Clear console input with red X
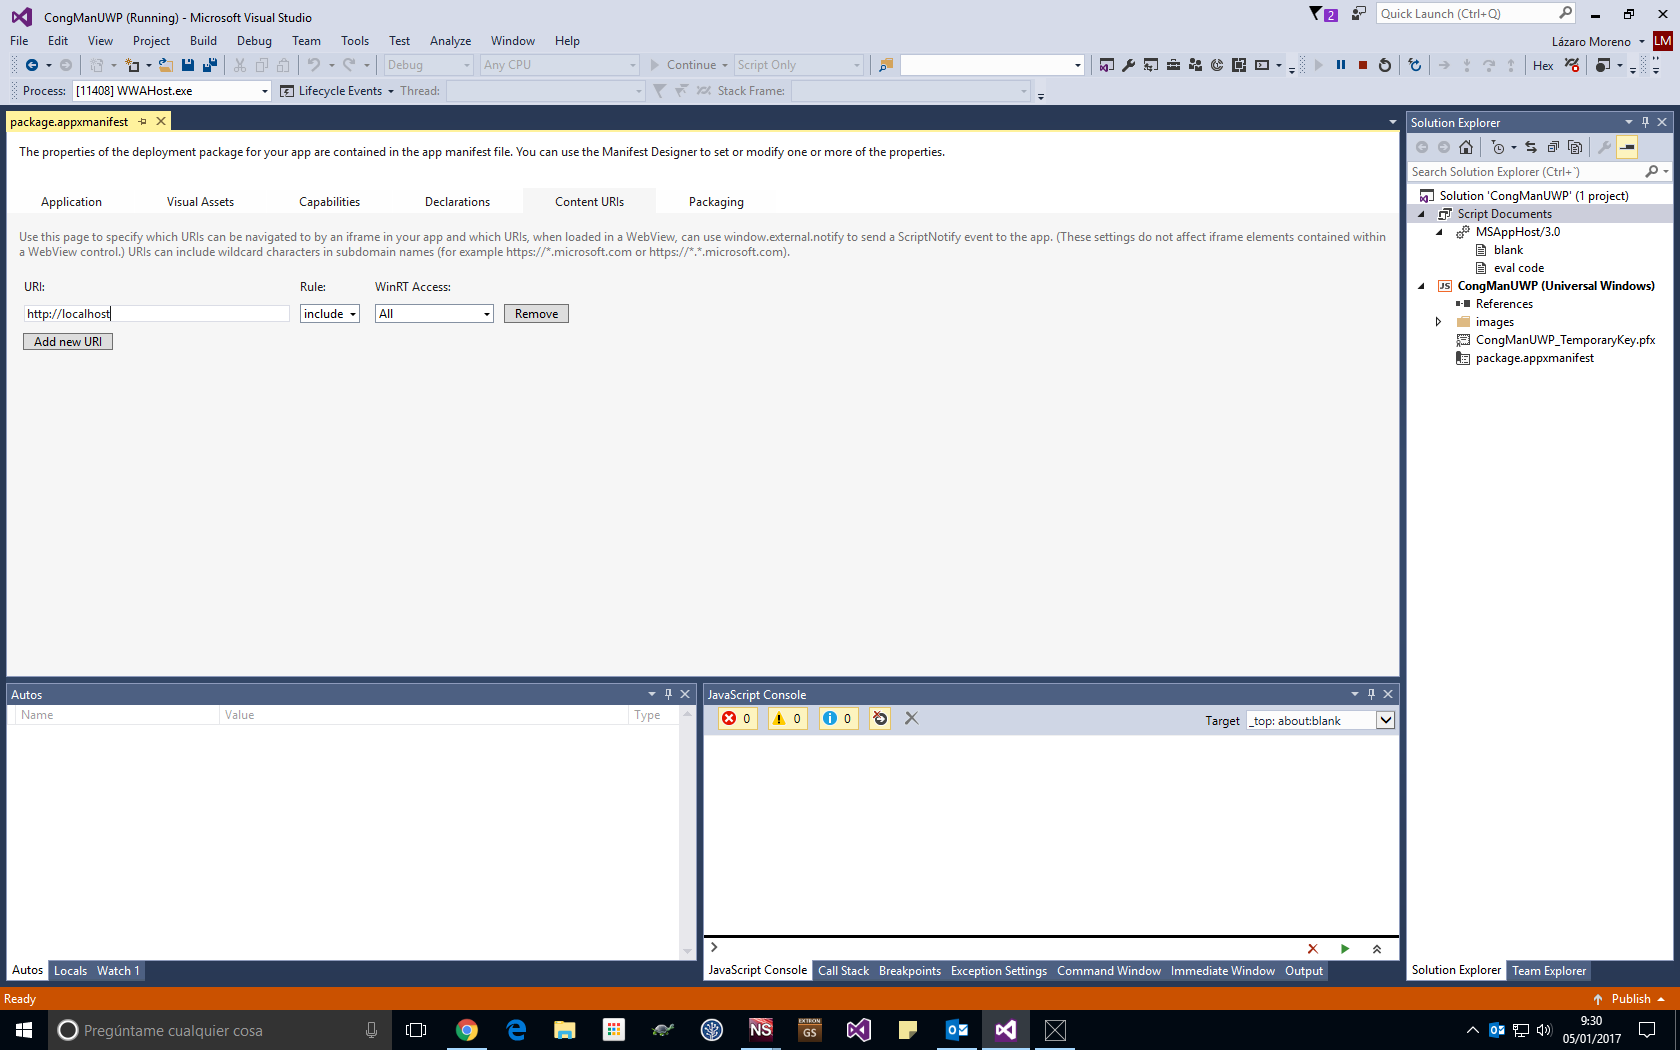The height and width of the screenshot is (1050, 1680). pos(1313,949)
